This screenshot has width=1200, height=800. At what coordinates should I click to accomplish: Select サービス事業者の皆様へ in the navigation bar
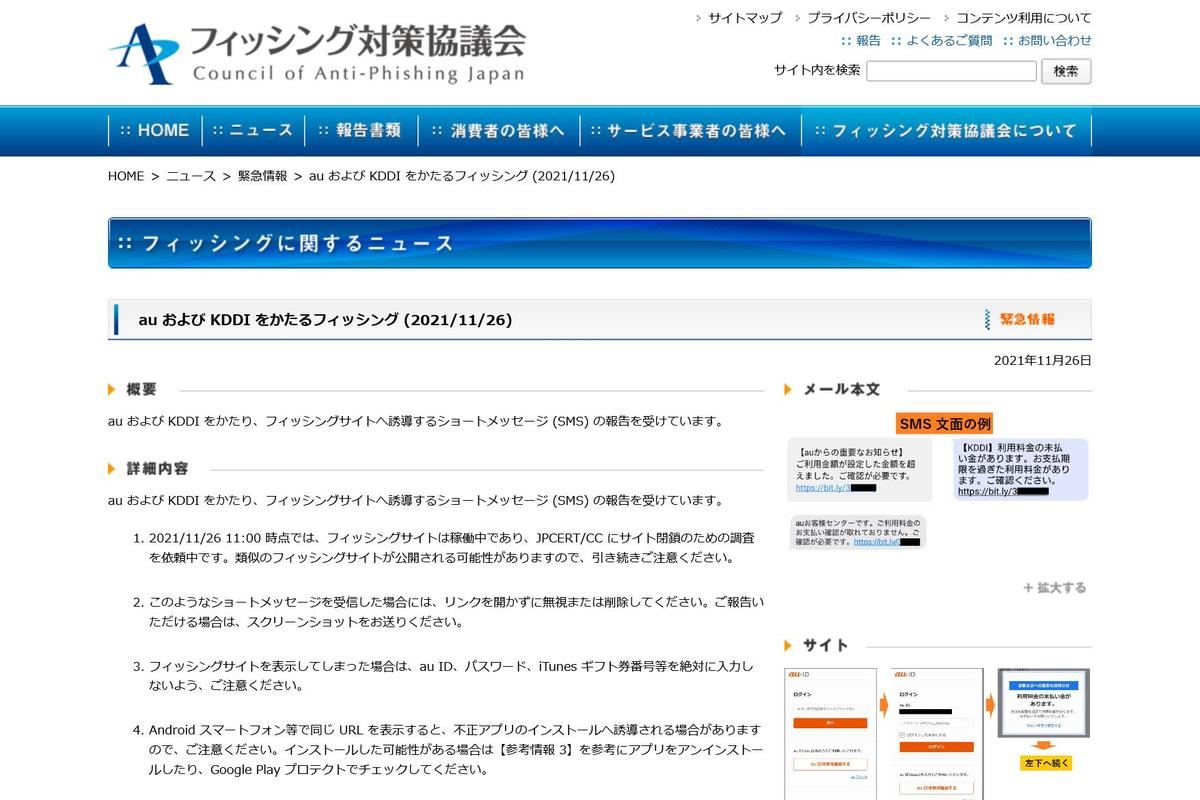(x=689, y=131)
